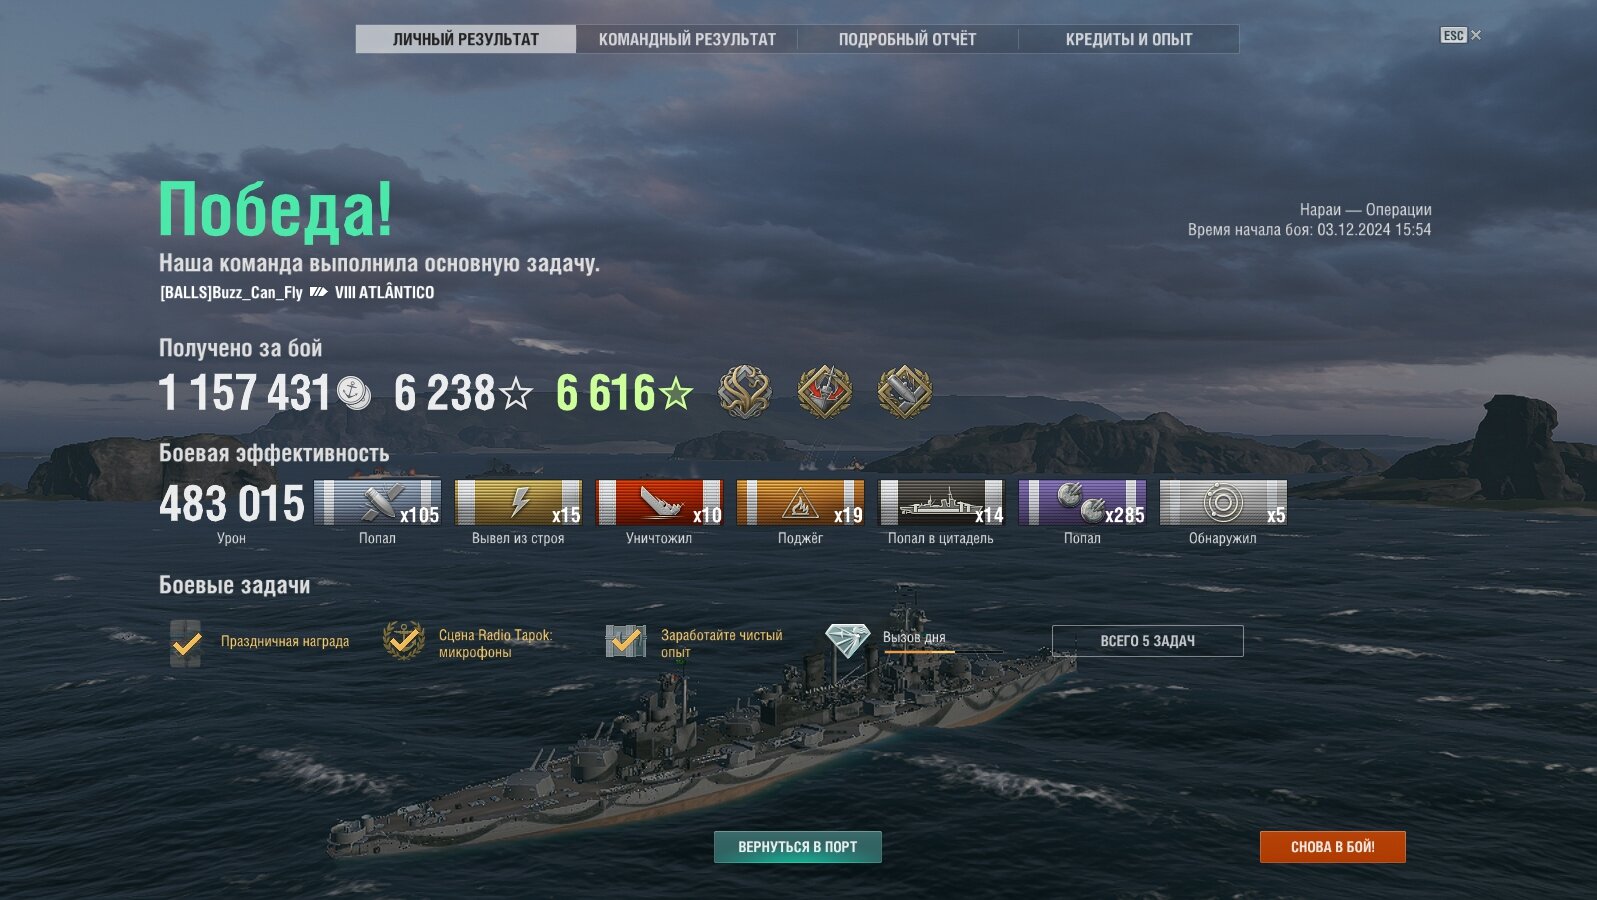Viewport: 1597px width, 900px height.
Task: Select the x15 incapacitated modules ribbon
Action: (x=518, y=502)
